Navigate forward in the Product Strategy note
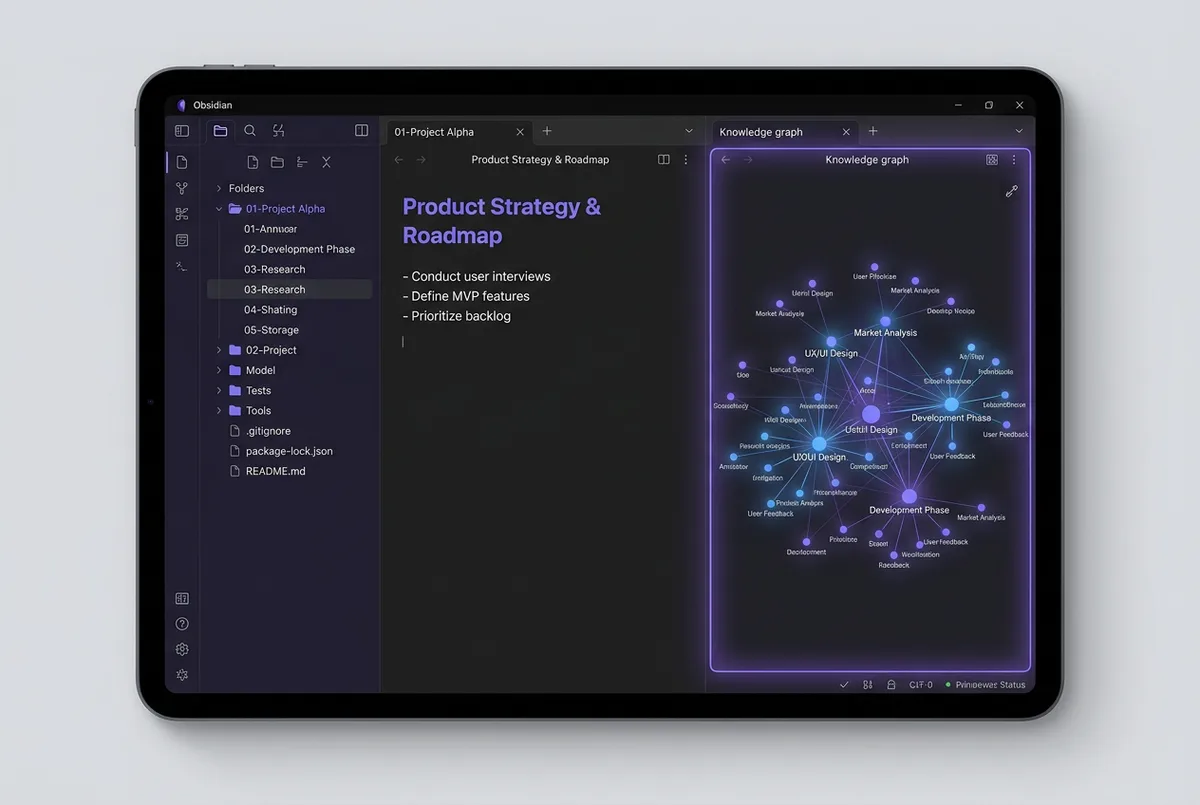This screenshot has width=1200, height=805. (421, 160)
